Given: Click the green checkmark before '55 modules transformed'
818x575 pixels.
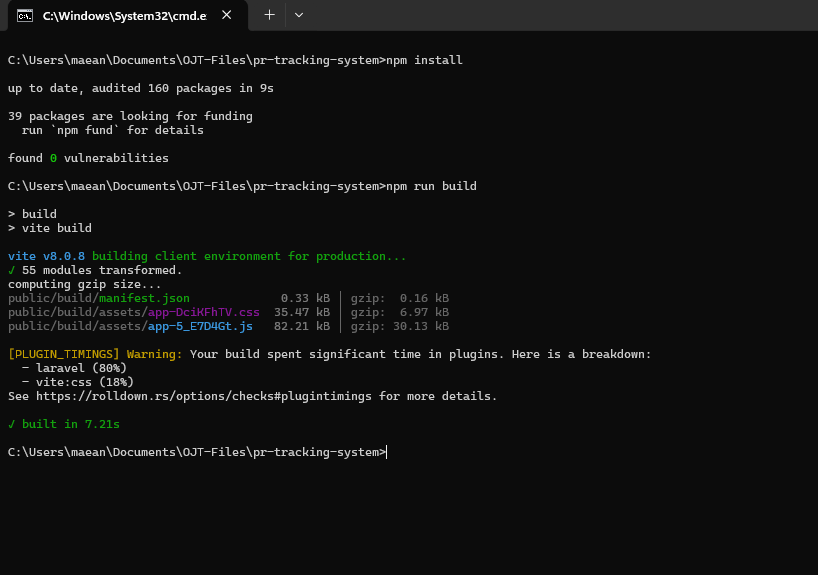Looking at the screenshot, I should (11, 270).
